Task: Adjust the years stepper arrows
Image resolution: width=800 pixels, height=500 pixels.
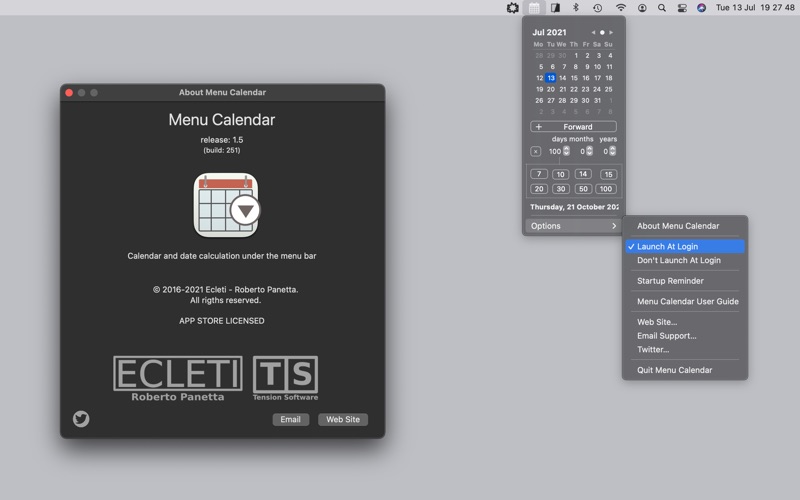Action: tap(612, 151)
